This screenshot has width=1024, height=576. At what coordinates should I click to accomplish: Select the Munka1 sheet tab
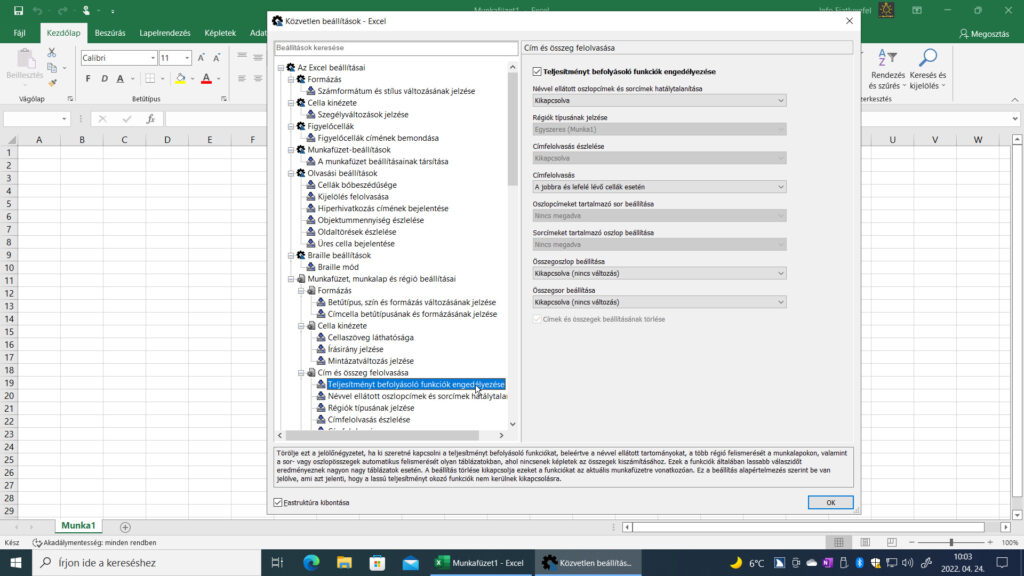78,526
